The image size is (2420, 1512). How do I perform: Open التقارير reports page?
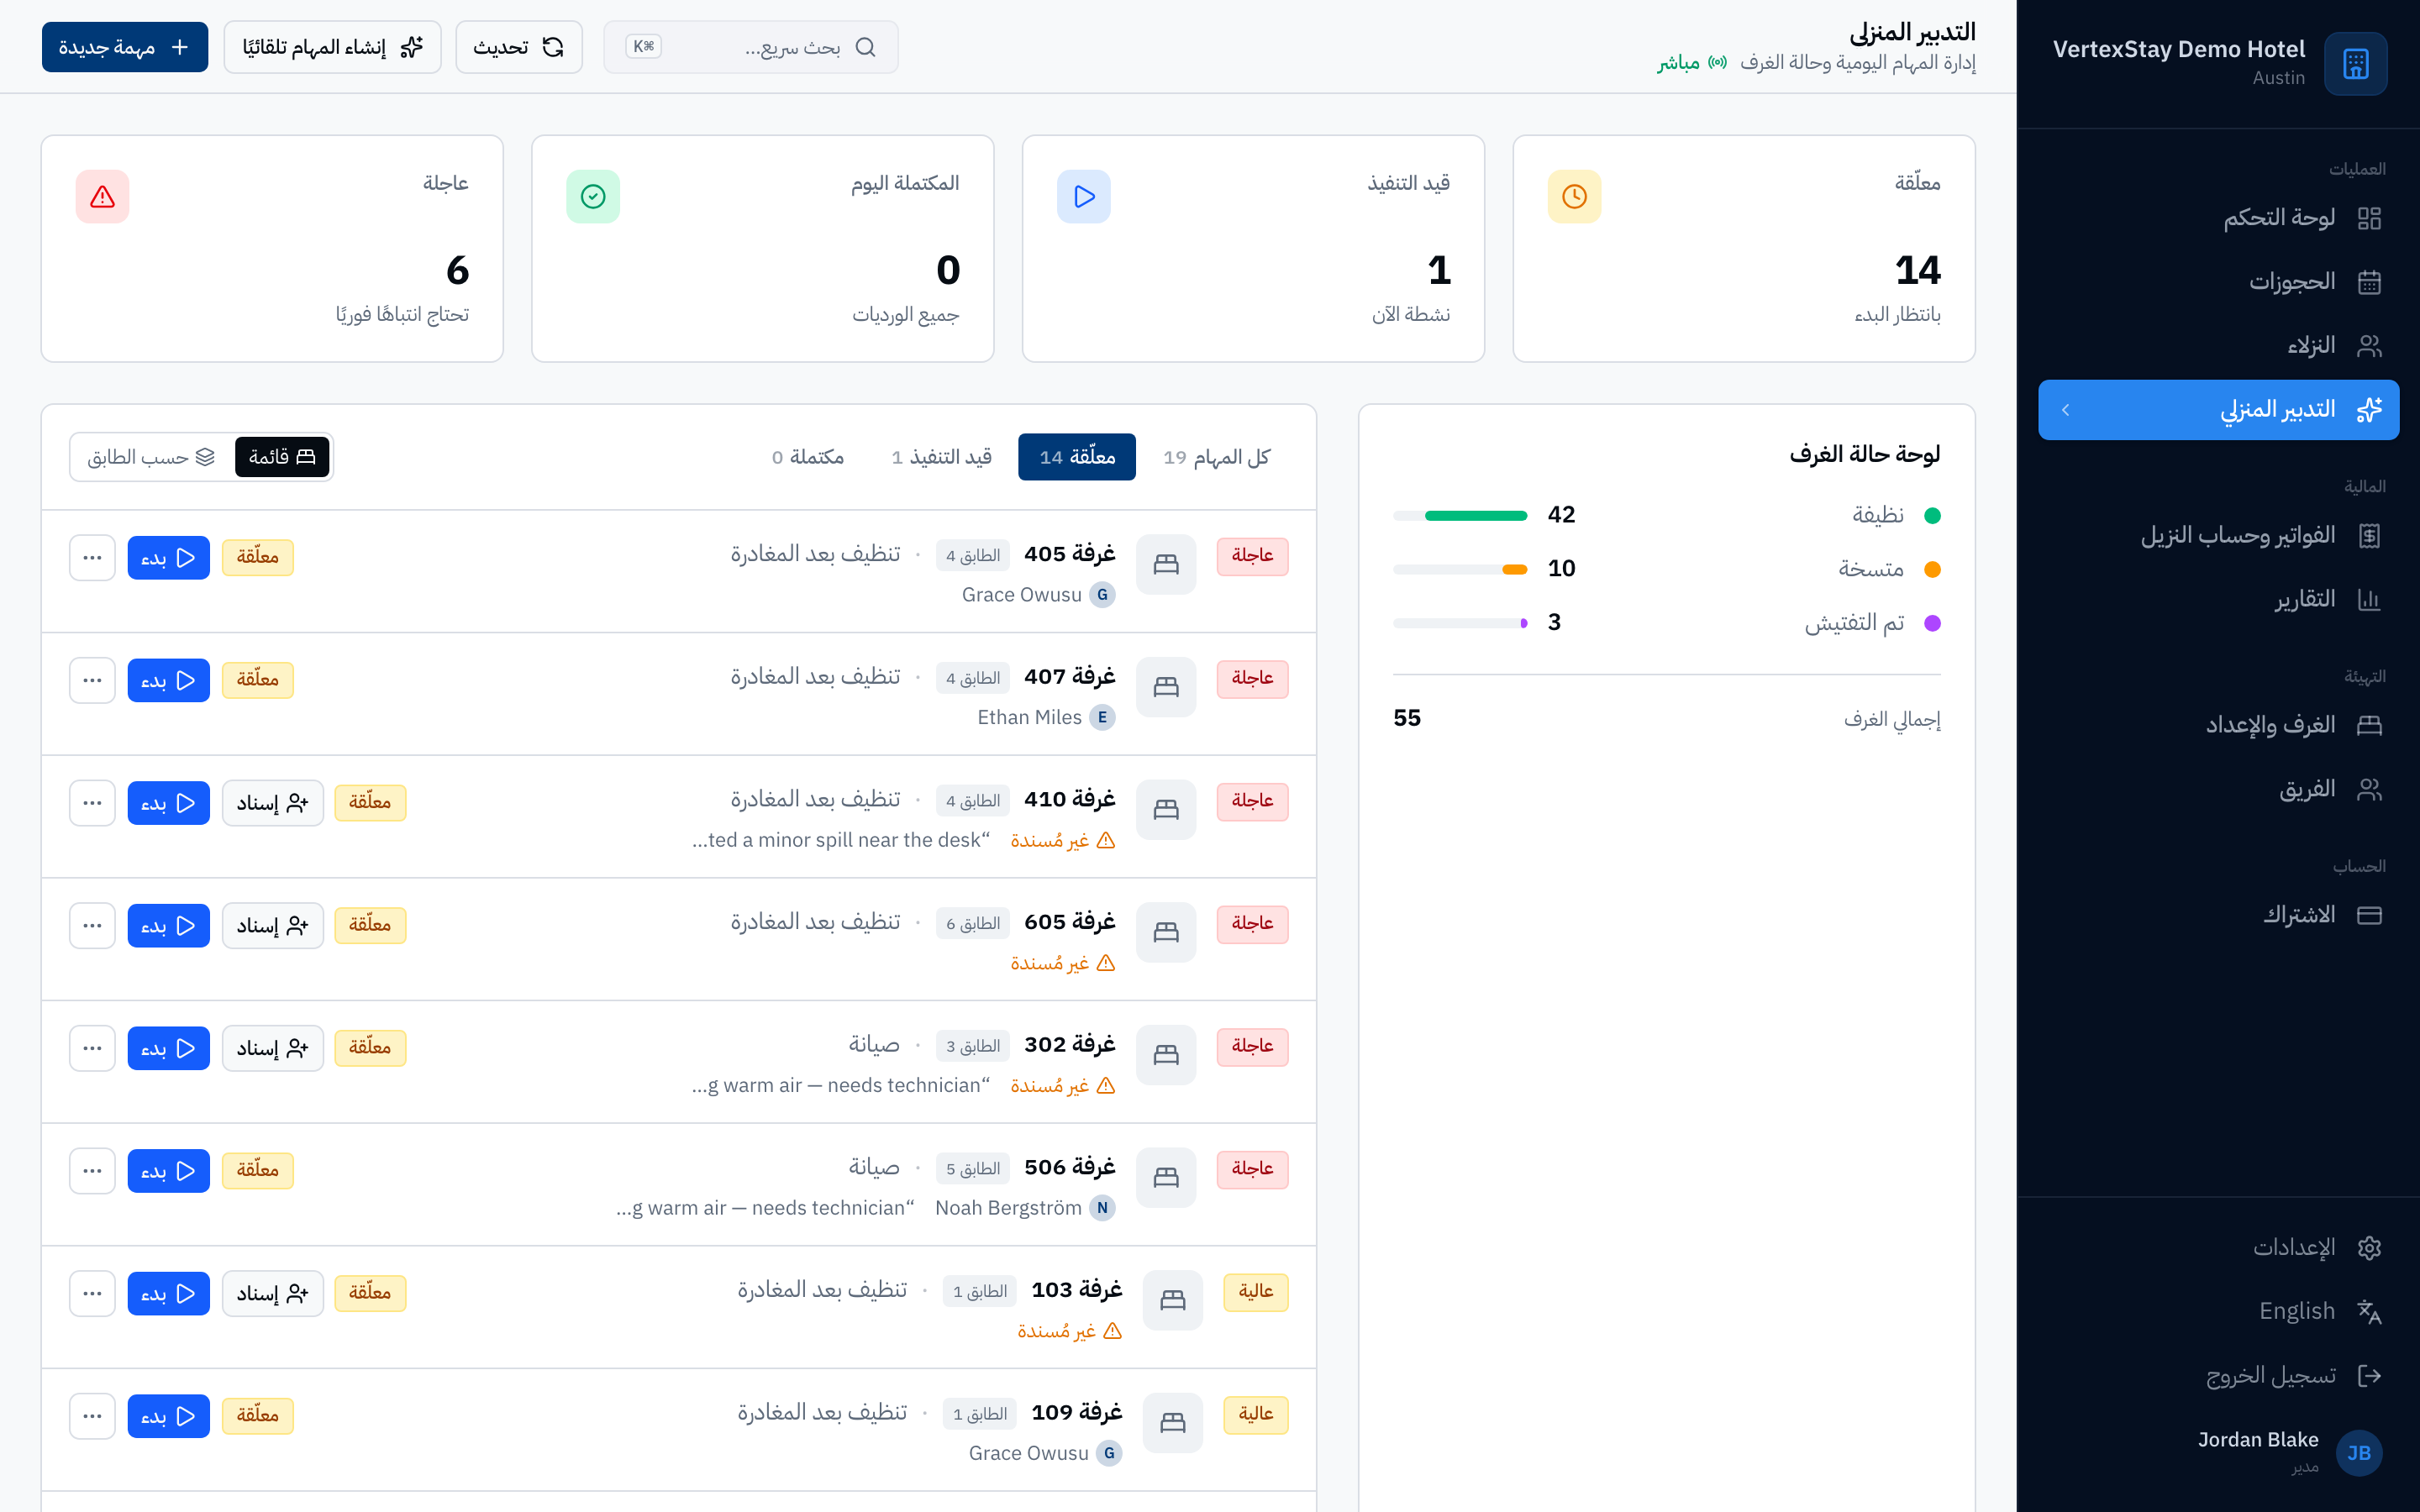tap(2218, 600)
